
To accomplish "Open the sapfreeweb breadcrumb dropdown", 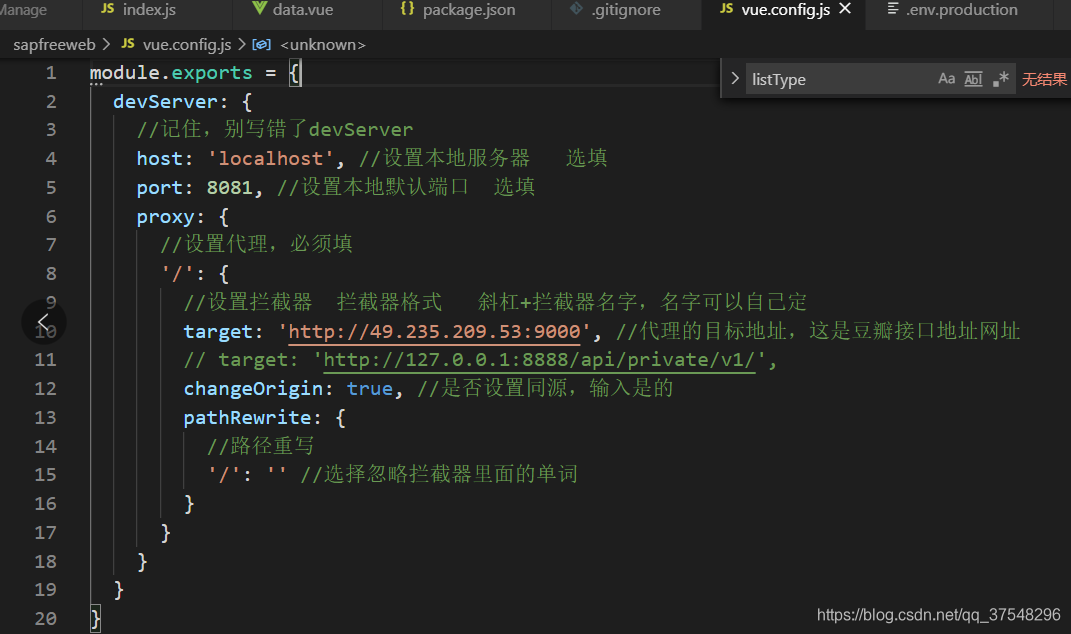I will coord(53,44).
